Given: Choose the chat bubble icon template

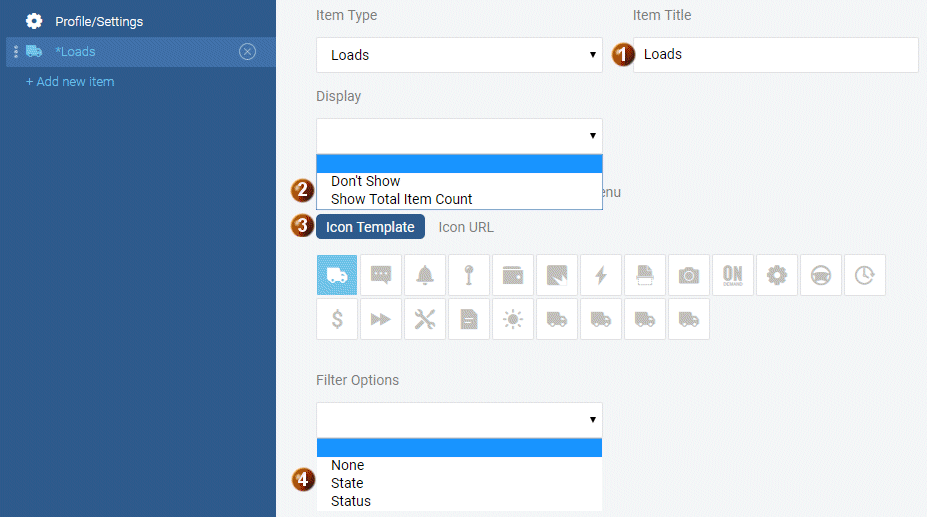Looking at the screenshot, I should 381,275.
